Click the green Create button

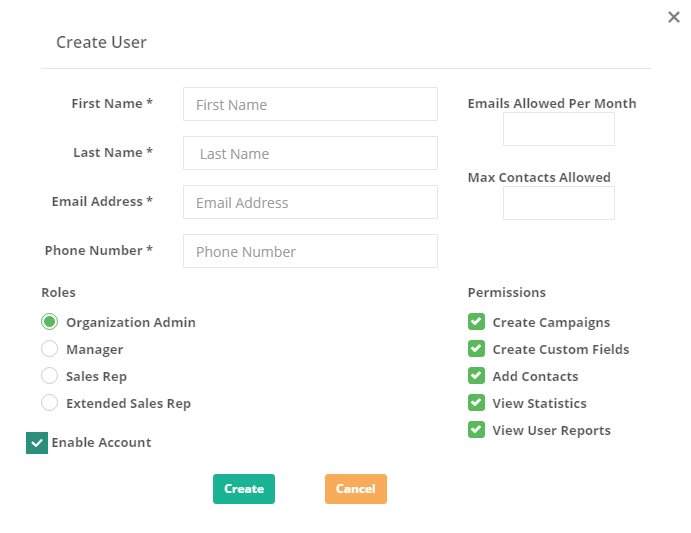click(x=244, y=489)
